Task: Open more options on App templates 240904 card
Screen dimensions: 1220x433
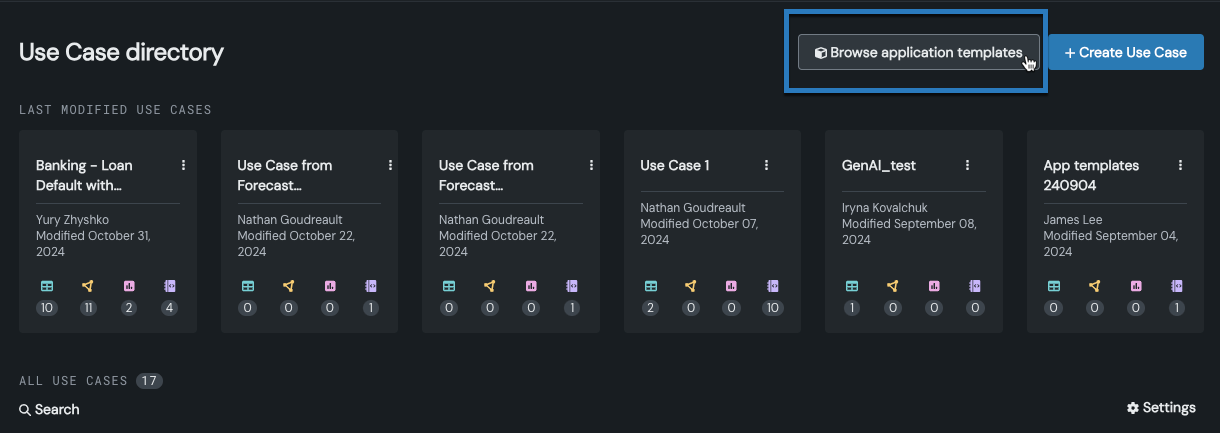Action: pyautogui.click(x=1181, y=165)
